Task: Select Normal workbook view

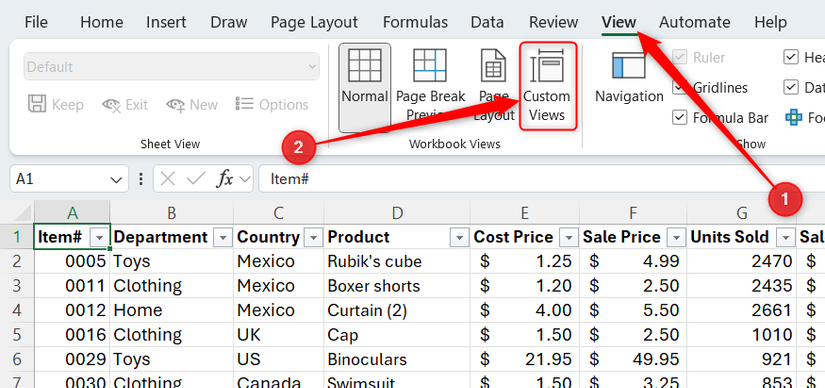Action: pos(365,87)
